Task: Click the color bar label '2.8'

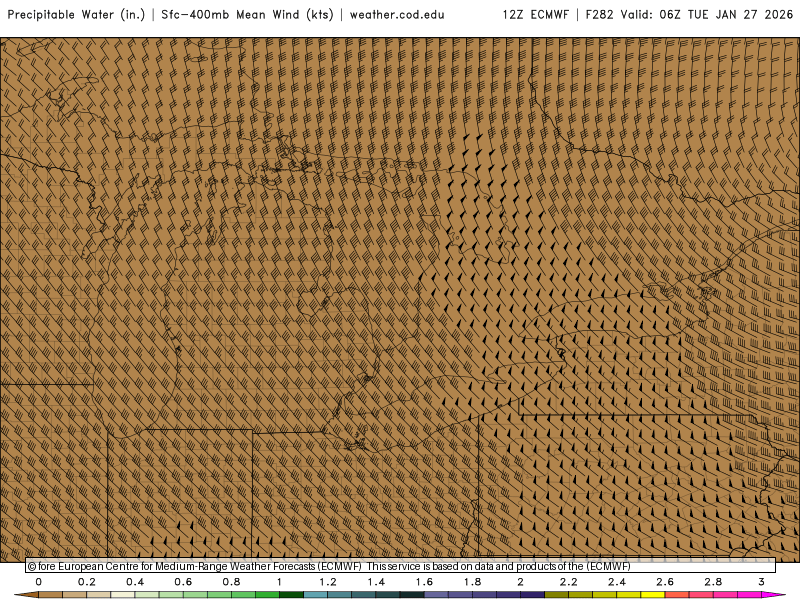Action: click(713, 582)
